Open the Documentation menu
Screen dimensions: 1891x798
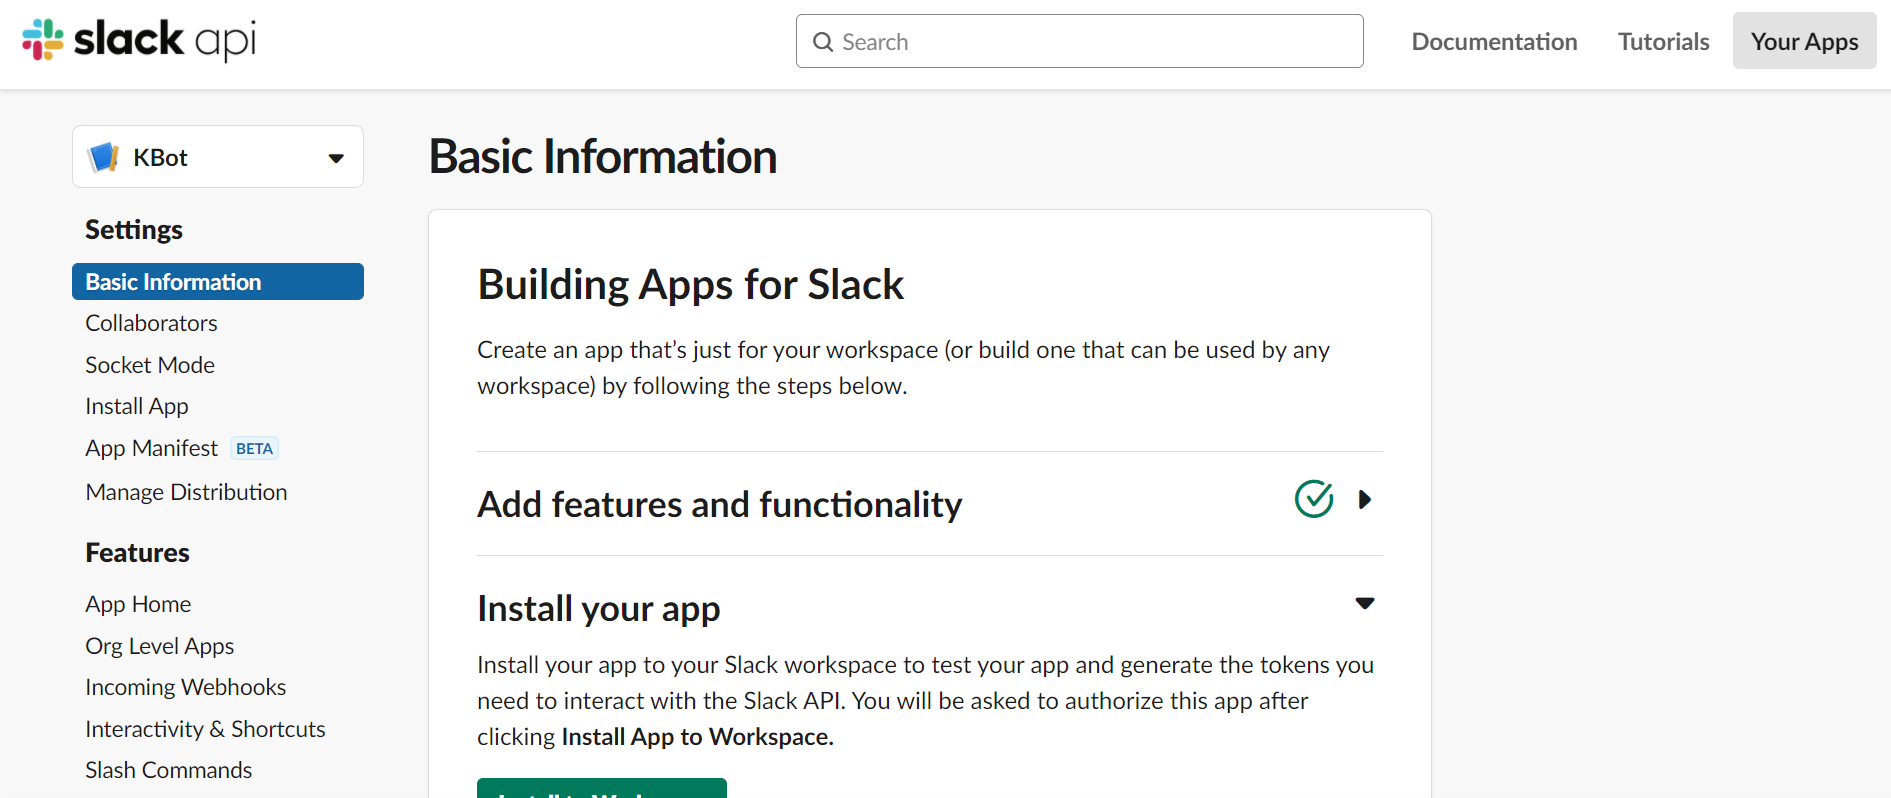(1494, 41)
